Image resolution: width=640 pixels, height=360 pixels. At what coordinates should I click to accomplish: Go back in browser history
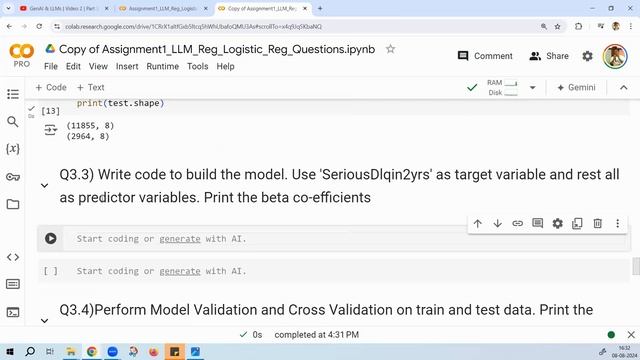click(x=9, y=27)
